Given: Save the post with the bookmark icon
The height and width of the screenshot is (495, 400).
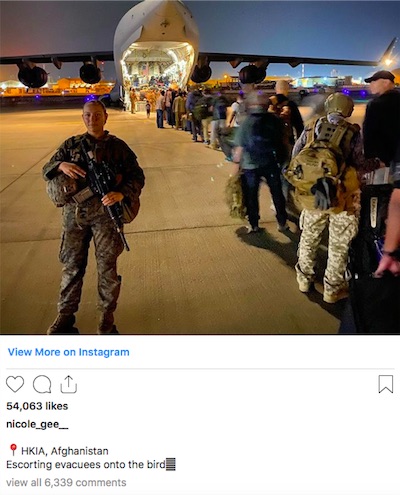Looking at the screenshot, I should 386,384.
